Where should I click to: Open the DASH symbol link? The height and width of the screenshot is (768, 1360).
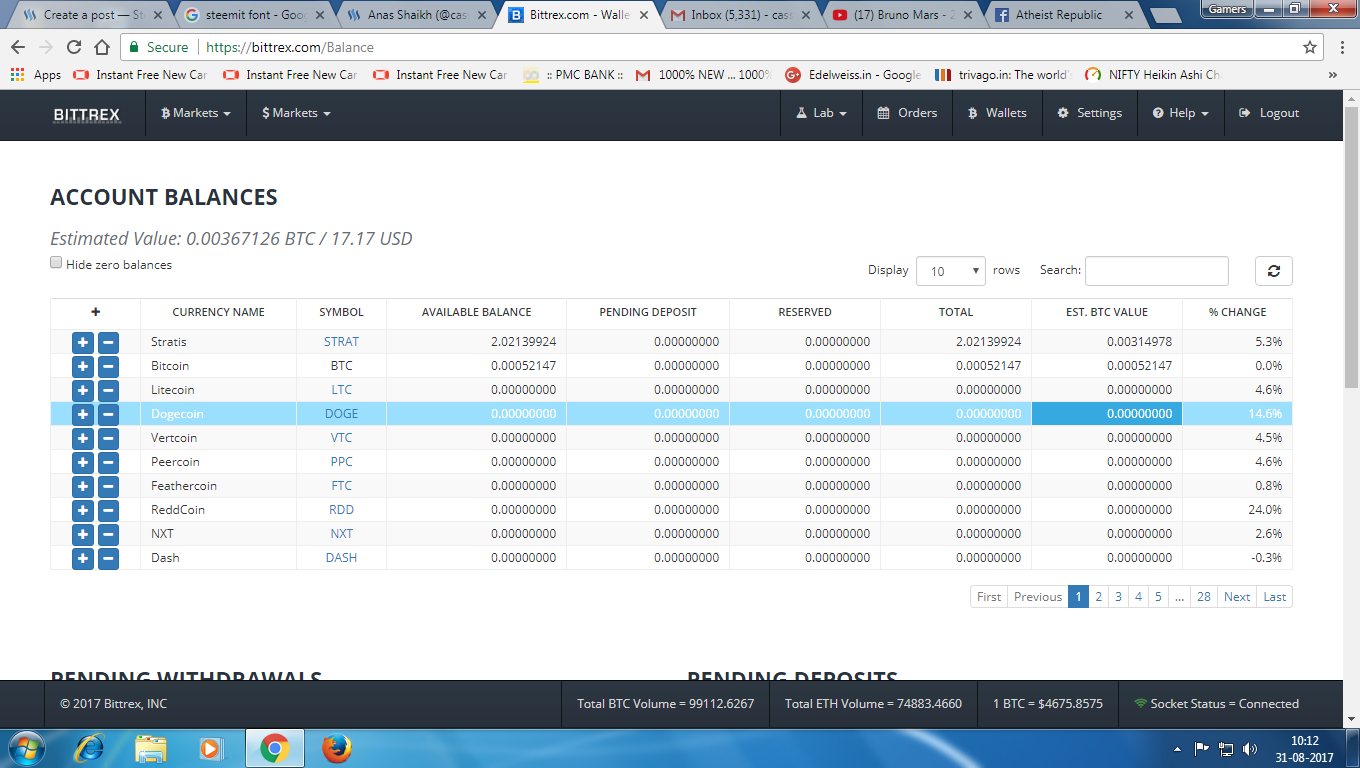click(x=341, y=558)
